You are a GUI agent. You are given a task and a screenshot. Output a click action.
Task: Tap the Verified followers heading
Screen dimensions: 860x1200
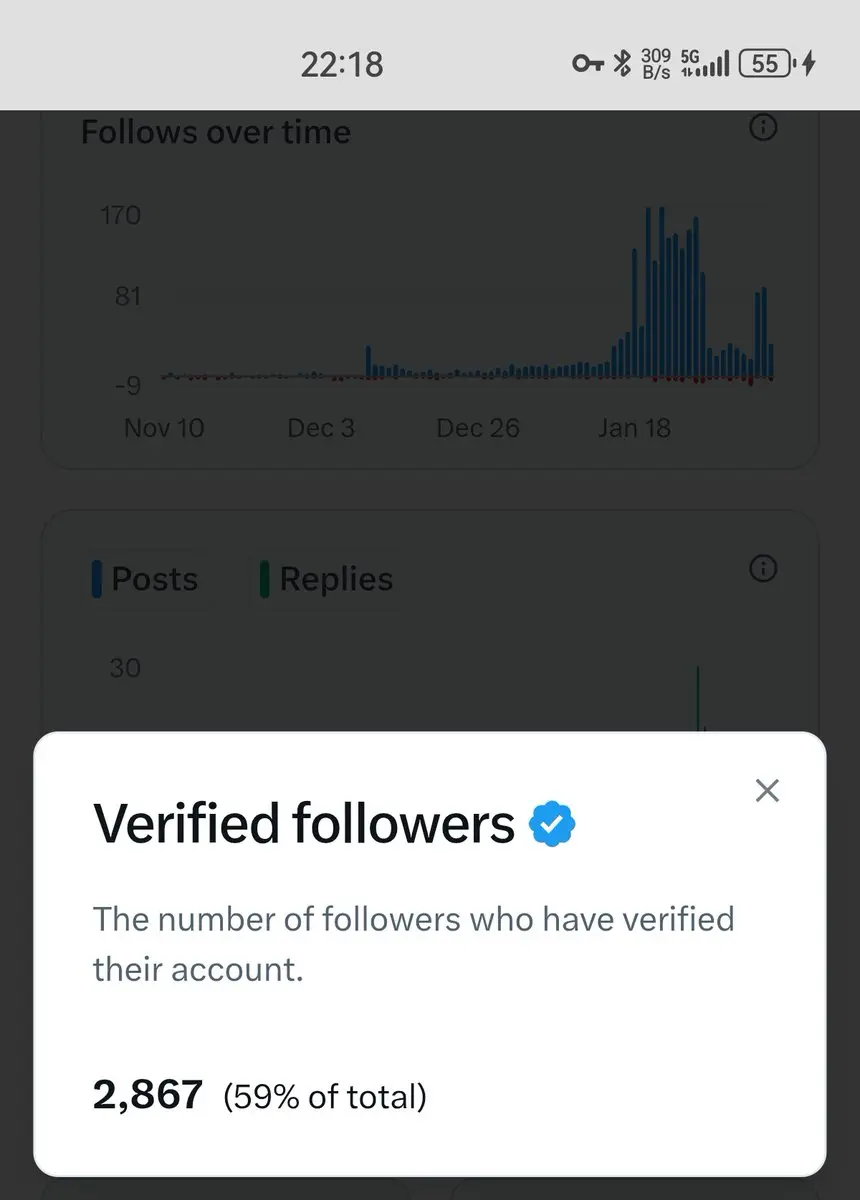pos(304,824)
